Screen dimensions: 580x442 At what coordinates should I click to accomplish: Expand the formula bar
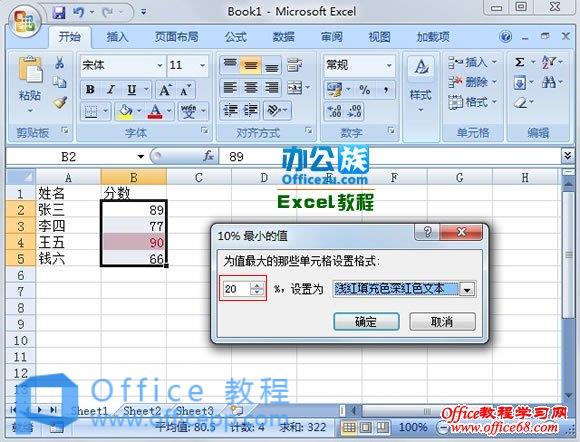[x=568, y=156]
